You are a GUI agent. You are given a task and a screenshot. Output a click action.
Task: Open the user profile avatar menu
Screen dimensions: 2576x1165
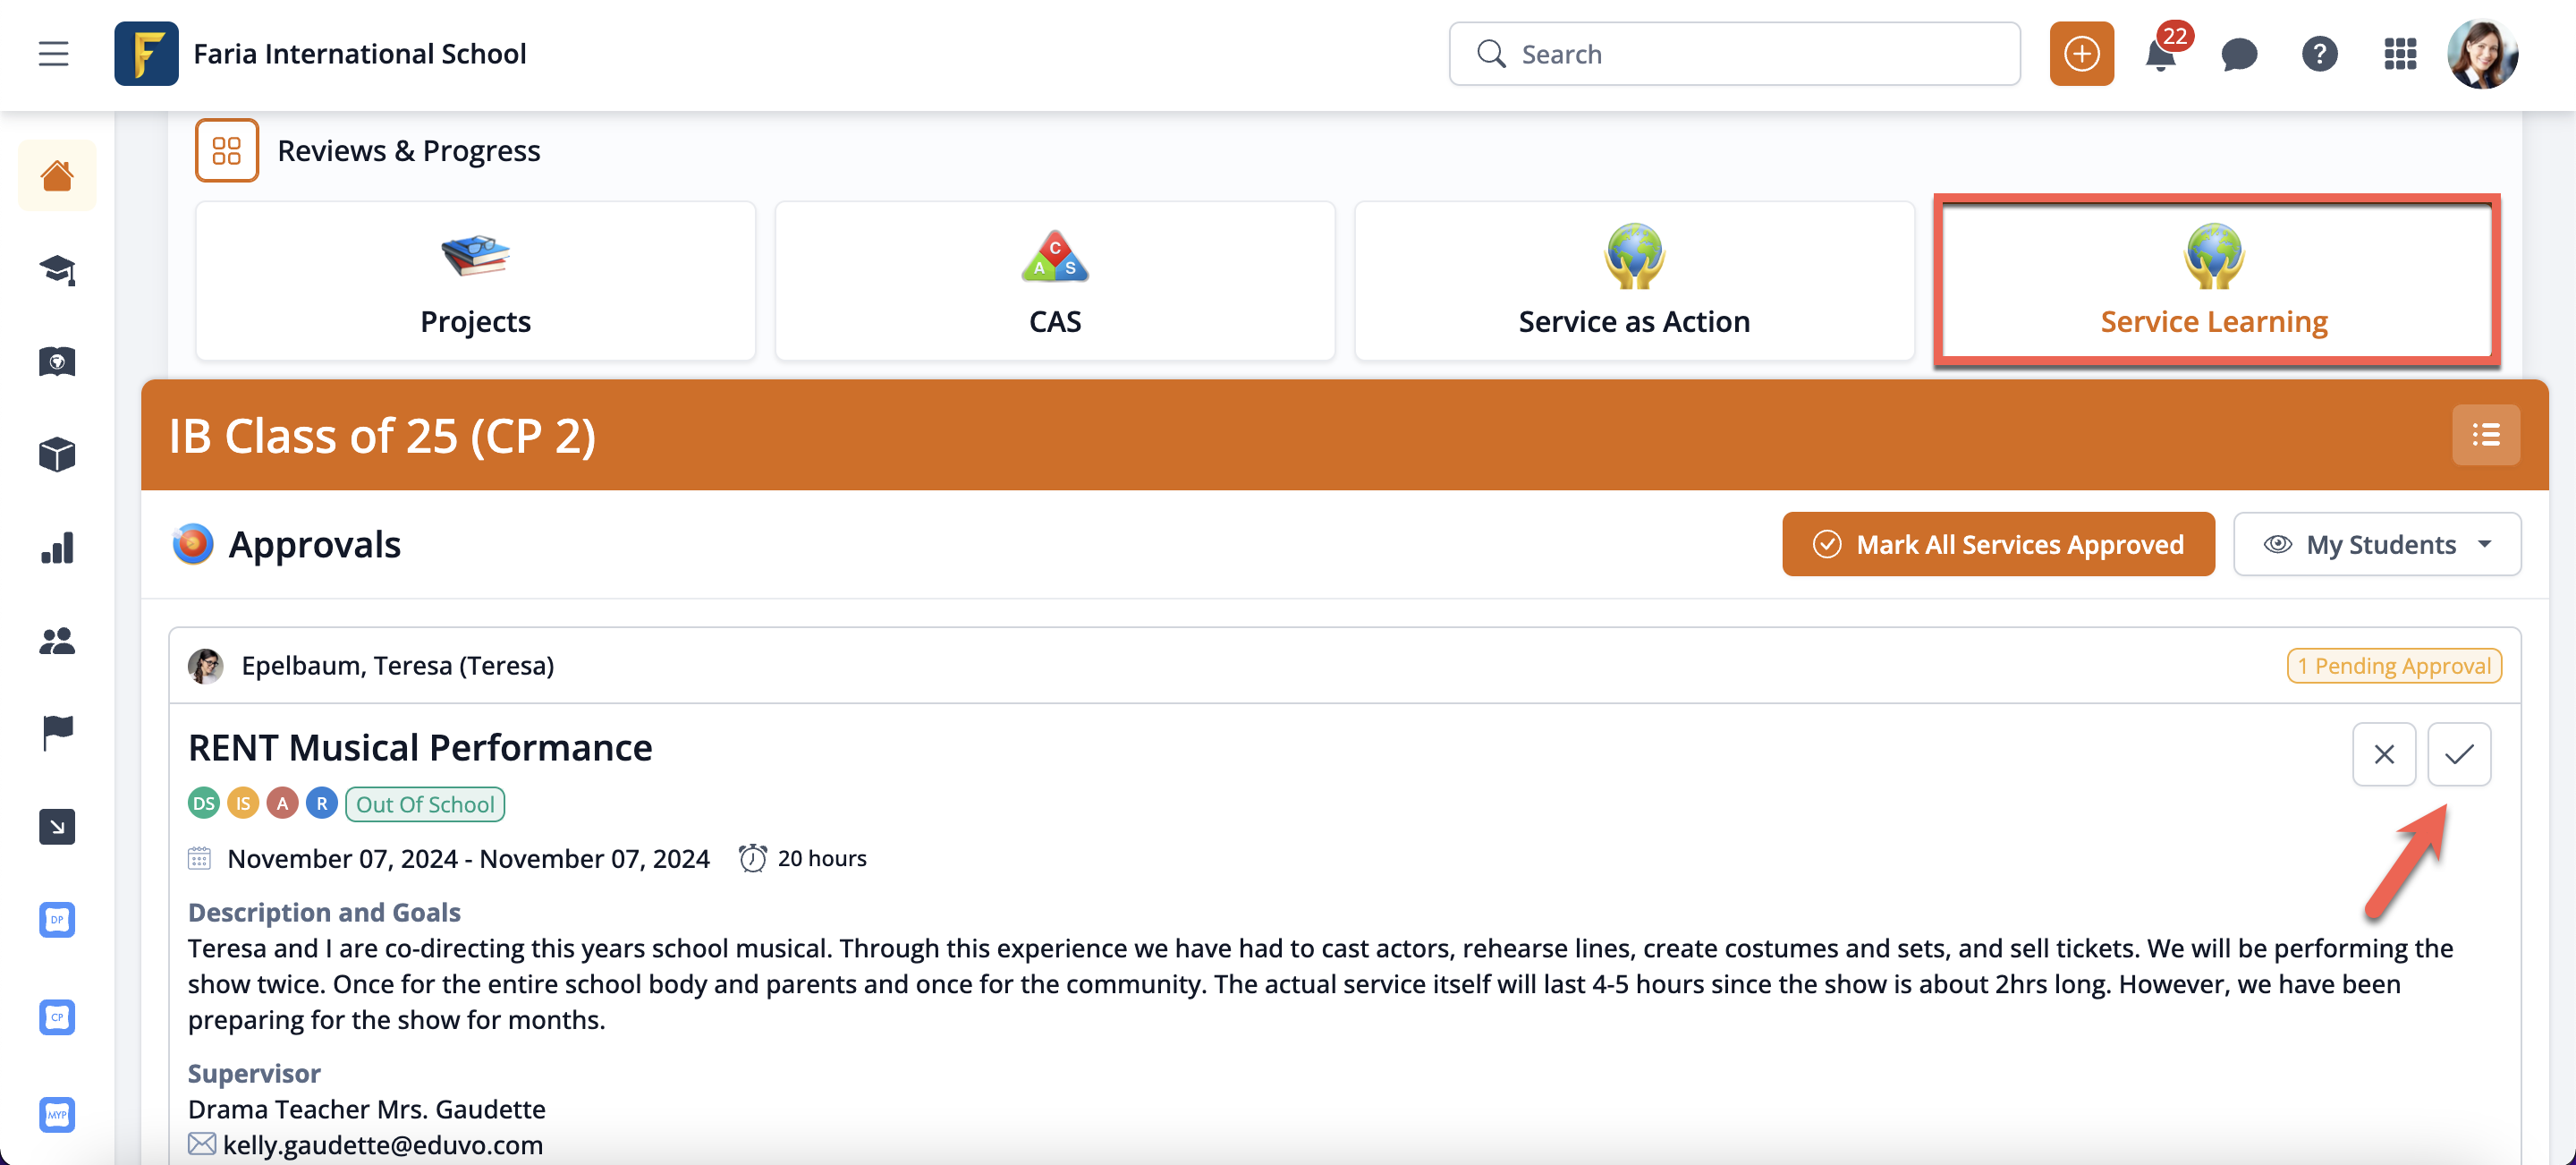coord(2482,54)
